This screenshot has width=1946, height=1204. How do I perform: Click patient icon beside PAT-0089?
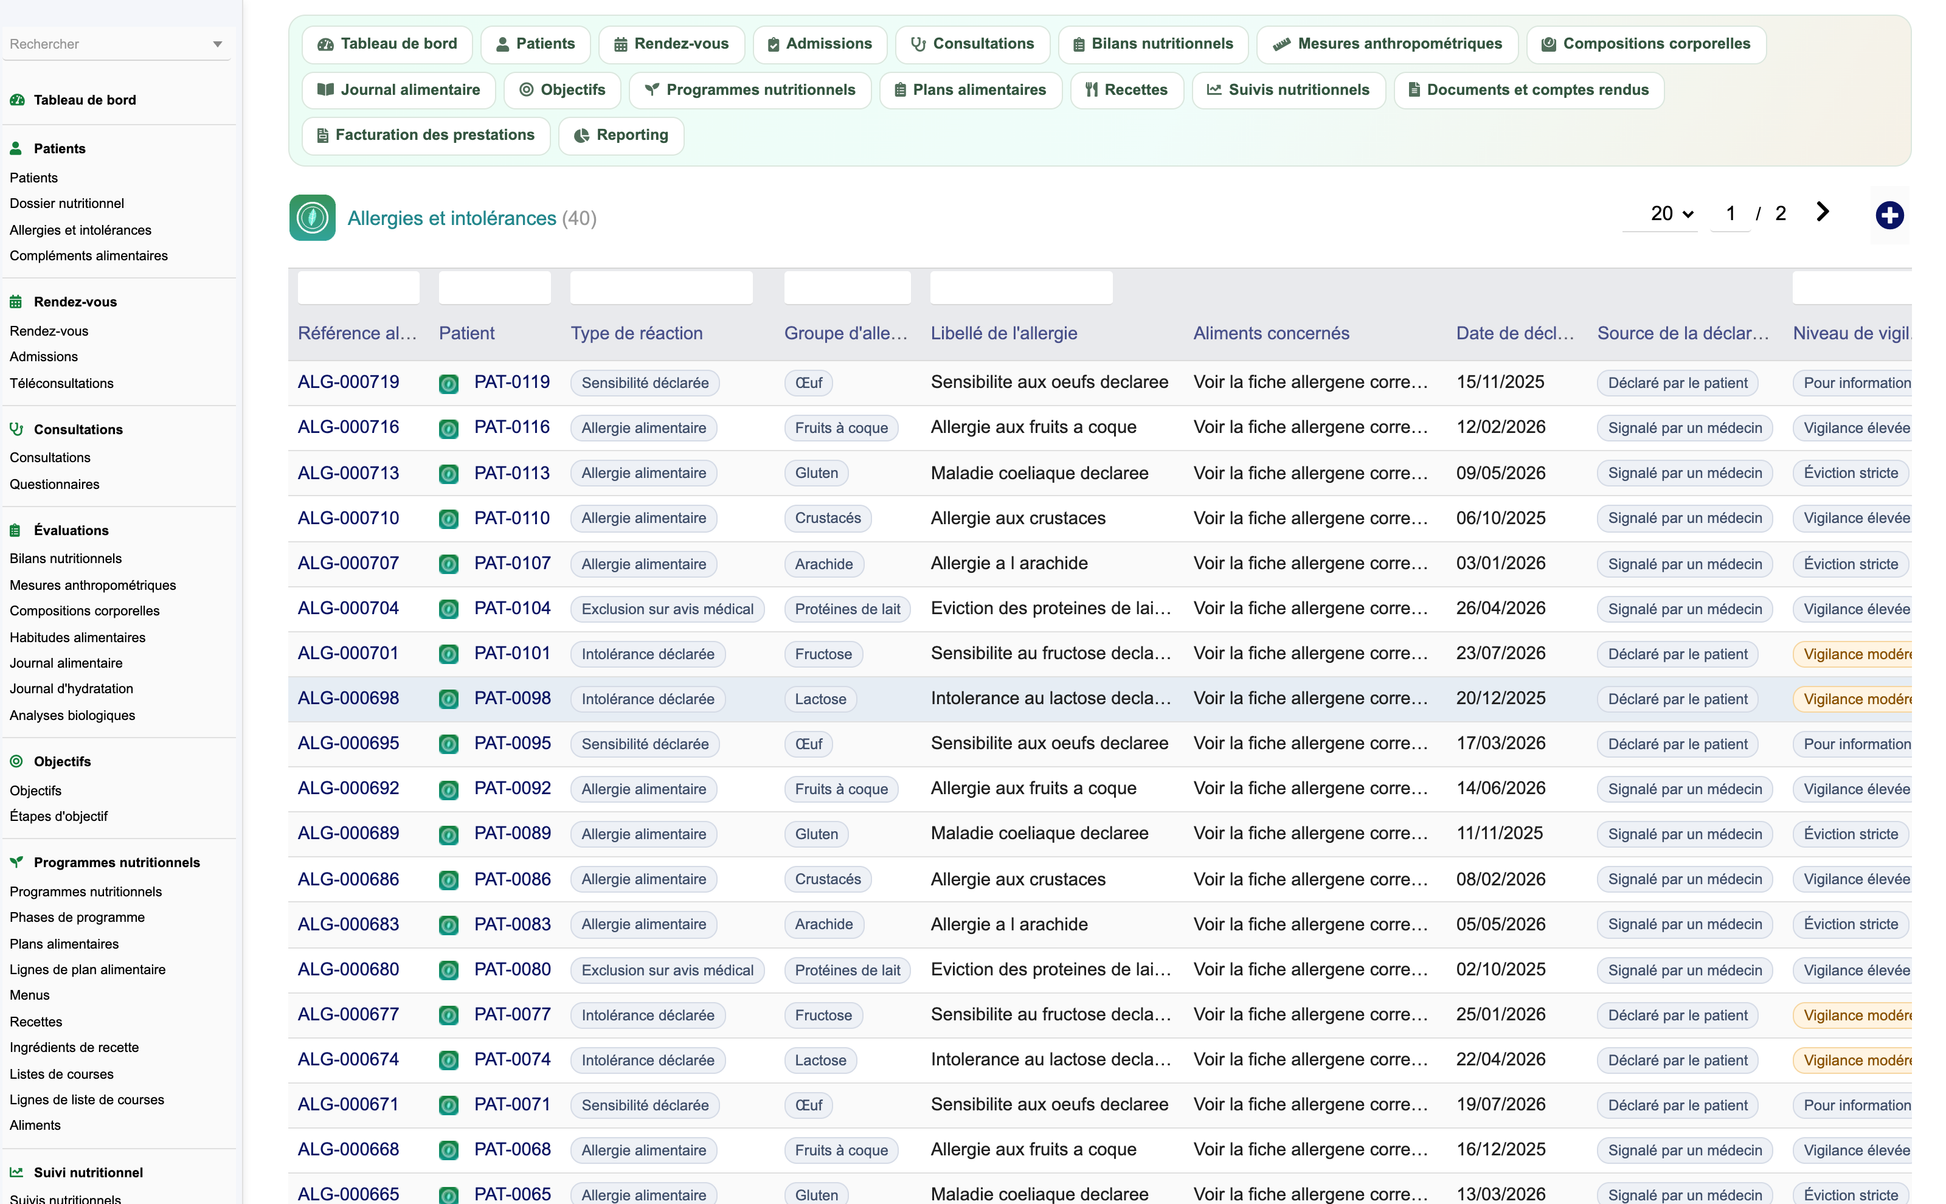click(449, 834)
